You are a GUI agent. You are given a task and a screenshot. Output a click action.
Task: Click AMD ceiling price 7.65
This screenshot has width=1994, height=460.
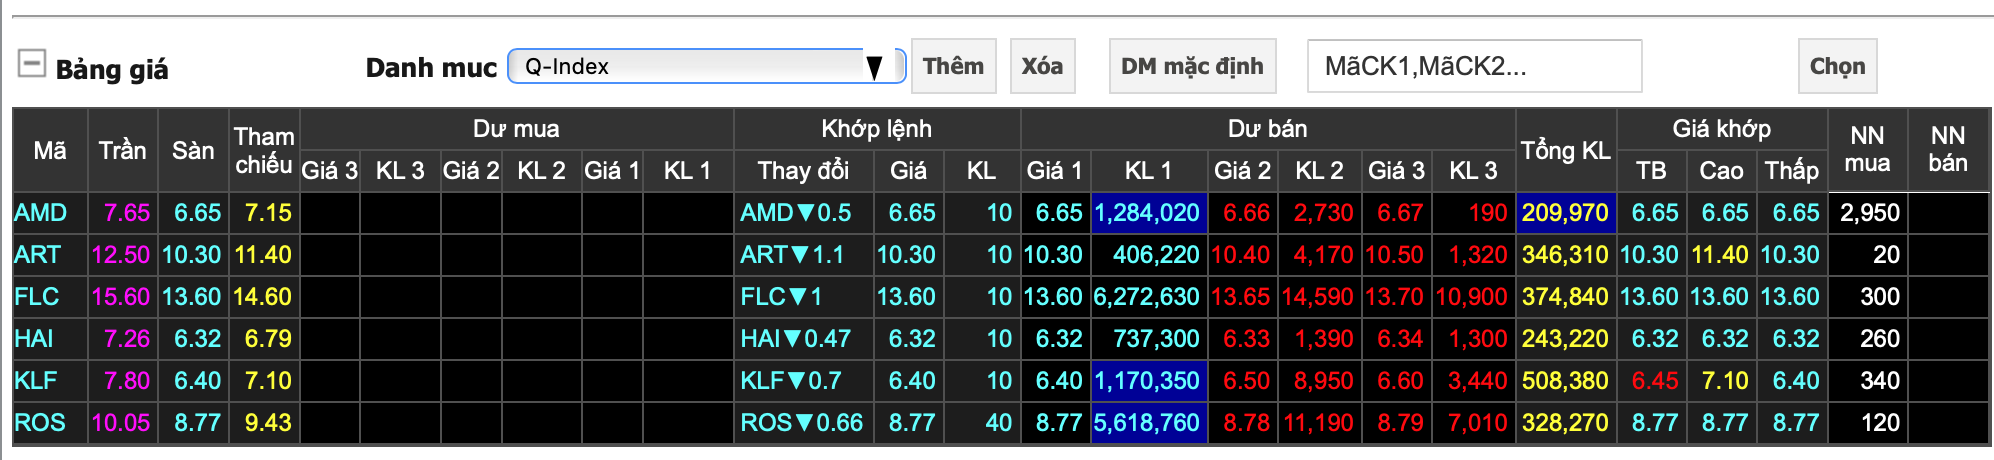(127, 213)
